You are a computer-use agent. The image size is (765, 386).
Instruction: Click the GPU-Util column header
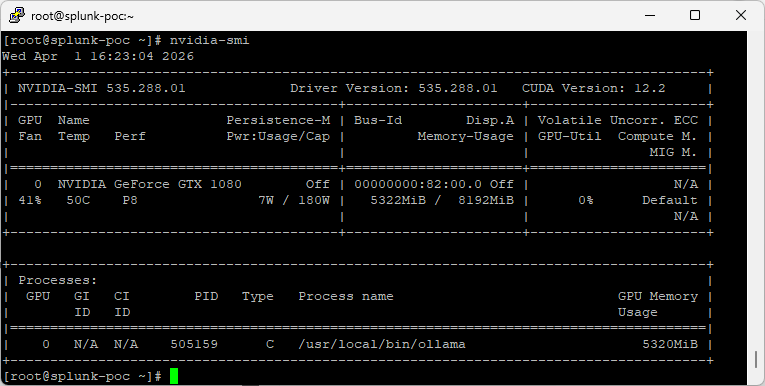click(x=569, y=136)
